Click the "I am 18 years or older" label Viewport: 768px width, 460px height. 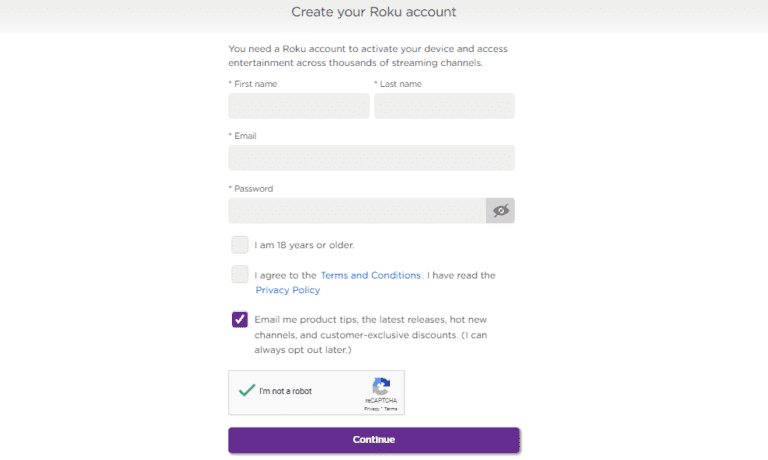tap(304, 245)
